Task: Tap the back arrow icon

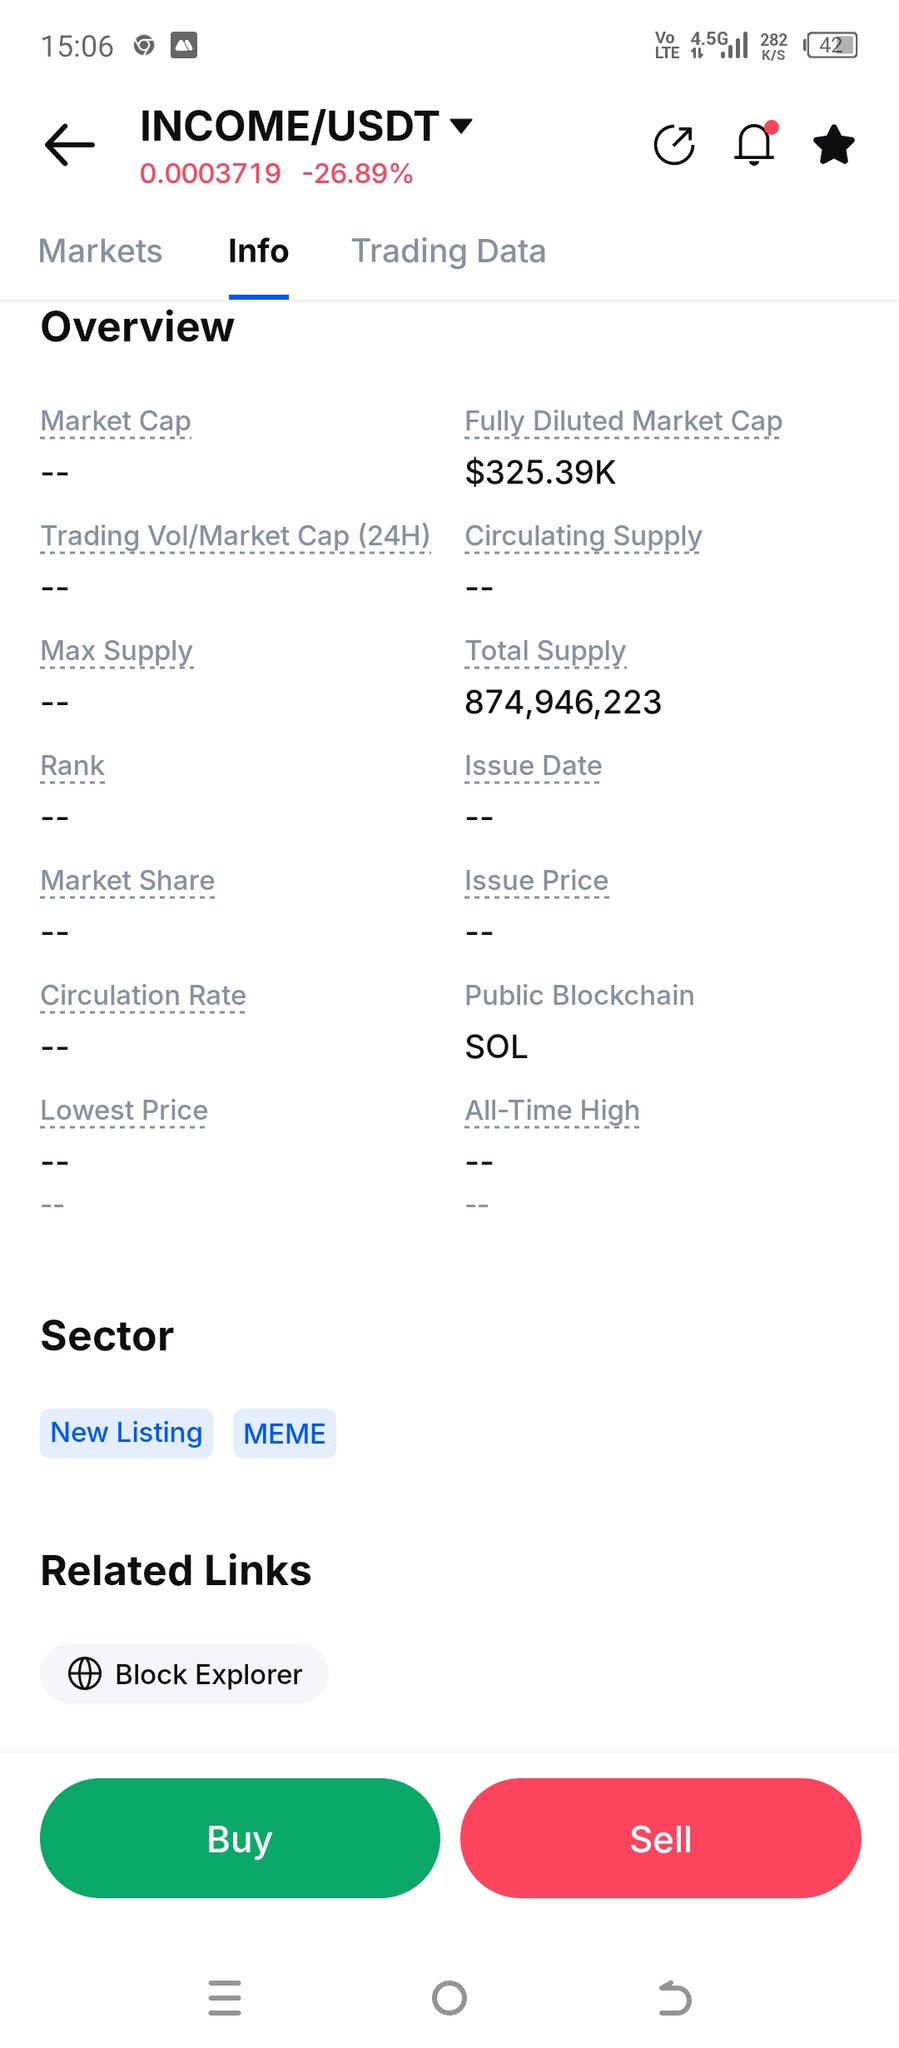Action: [x=70, y=145]
